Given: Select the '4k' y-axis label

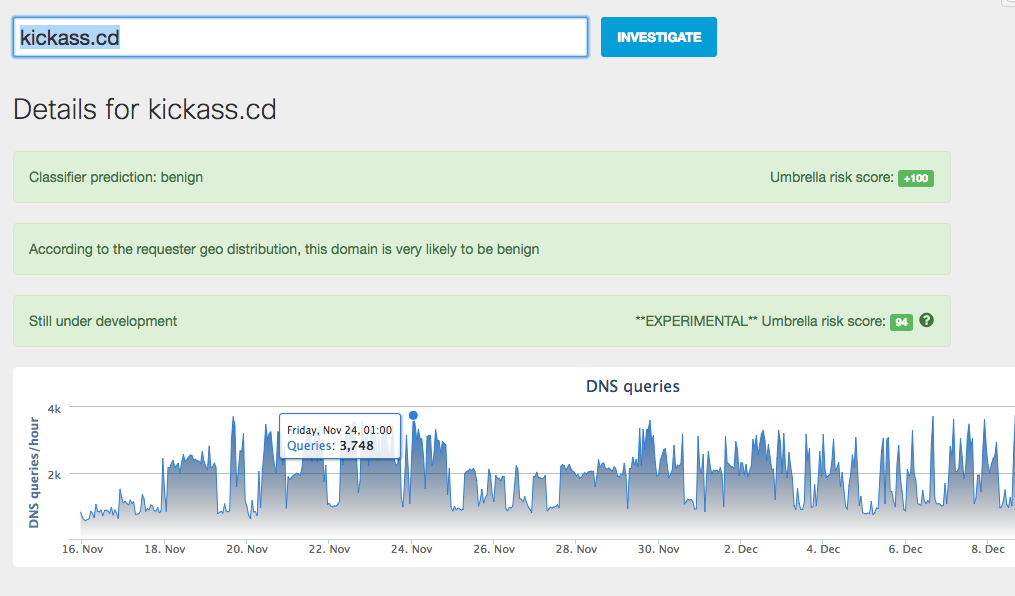Looking at the screenshot, I should pyautogui.click(x=54, y=408).
